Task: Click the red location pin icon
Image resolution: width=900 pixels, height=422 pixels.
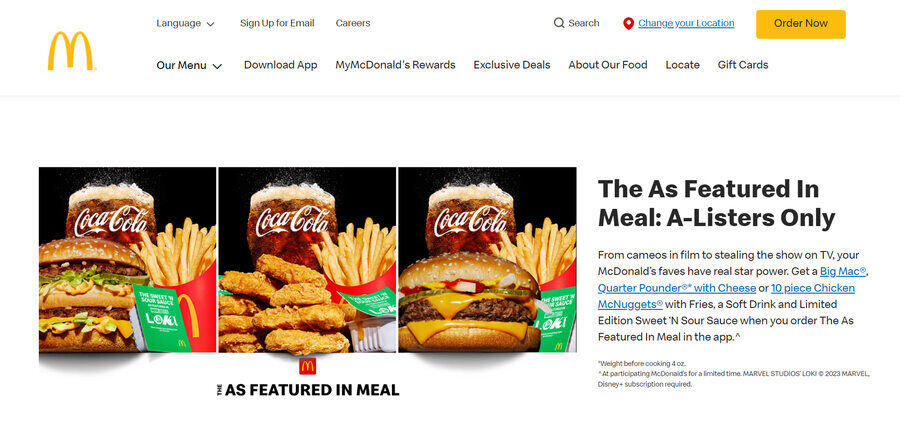Action: [x=629, y=24]
